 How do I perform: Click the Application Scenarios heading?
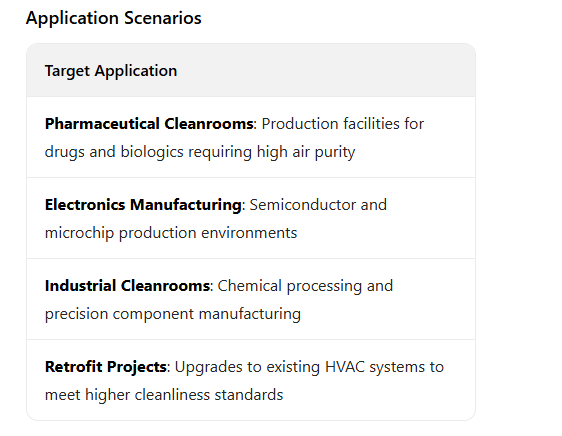pyautogui.click(x=114, y=18)
